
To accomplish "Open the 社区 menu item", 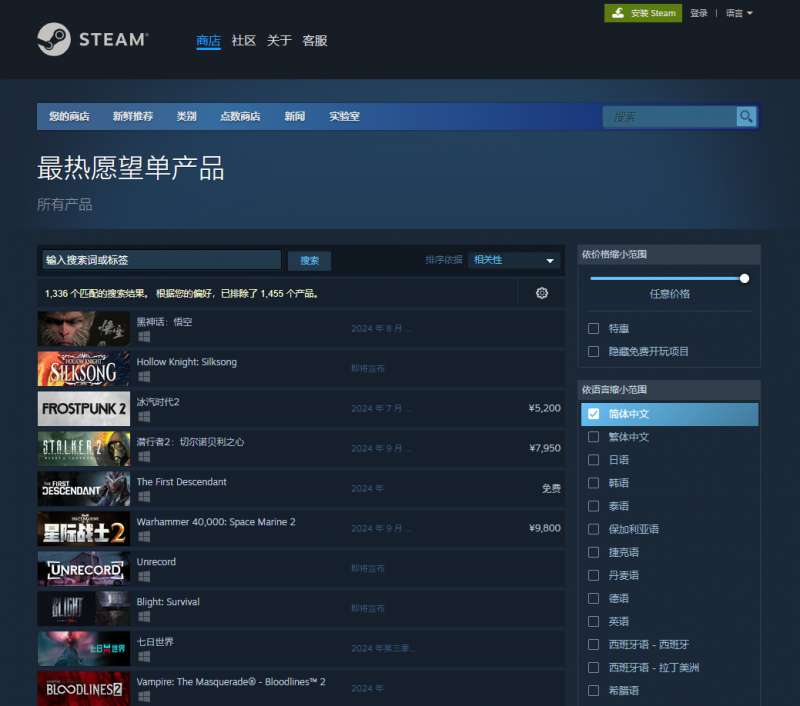I will click(243, 41).
